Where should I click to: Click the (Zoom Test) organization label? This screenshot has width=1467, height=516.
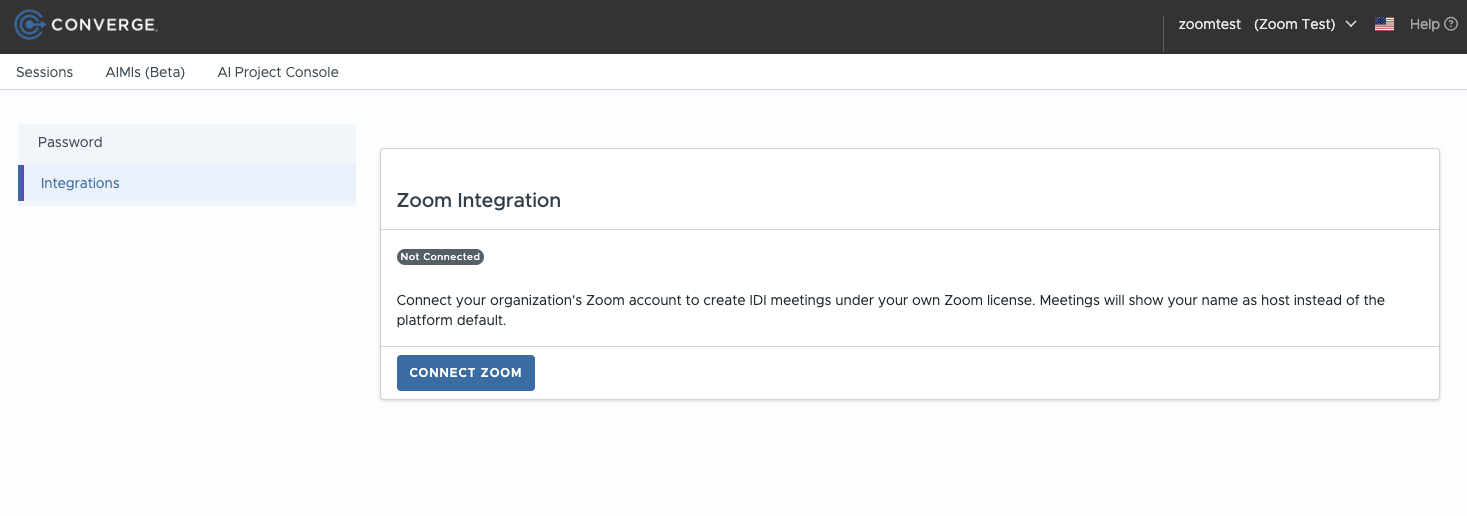coord(1294,24)
